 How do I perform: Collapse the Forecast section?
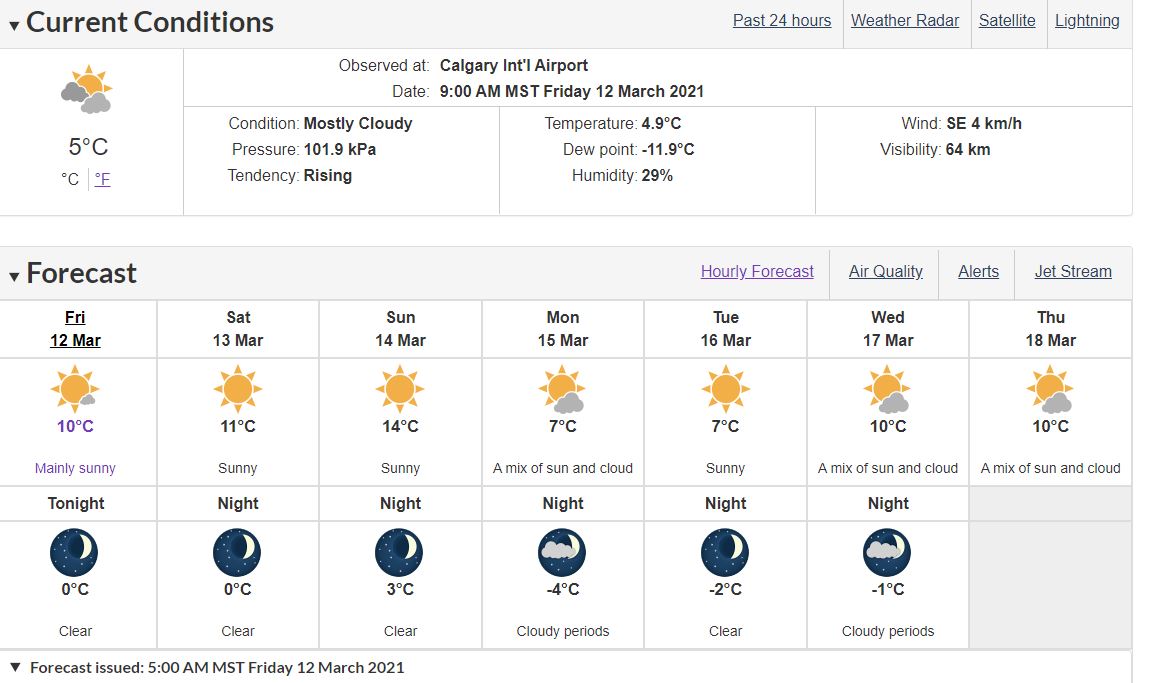14,276
